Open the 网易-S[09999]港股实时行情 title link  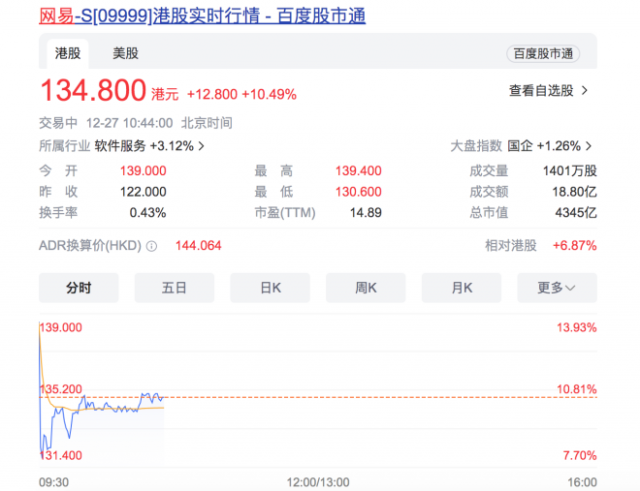pos(202,16)
